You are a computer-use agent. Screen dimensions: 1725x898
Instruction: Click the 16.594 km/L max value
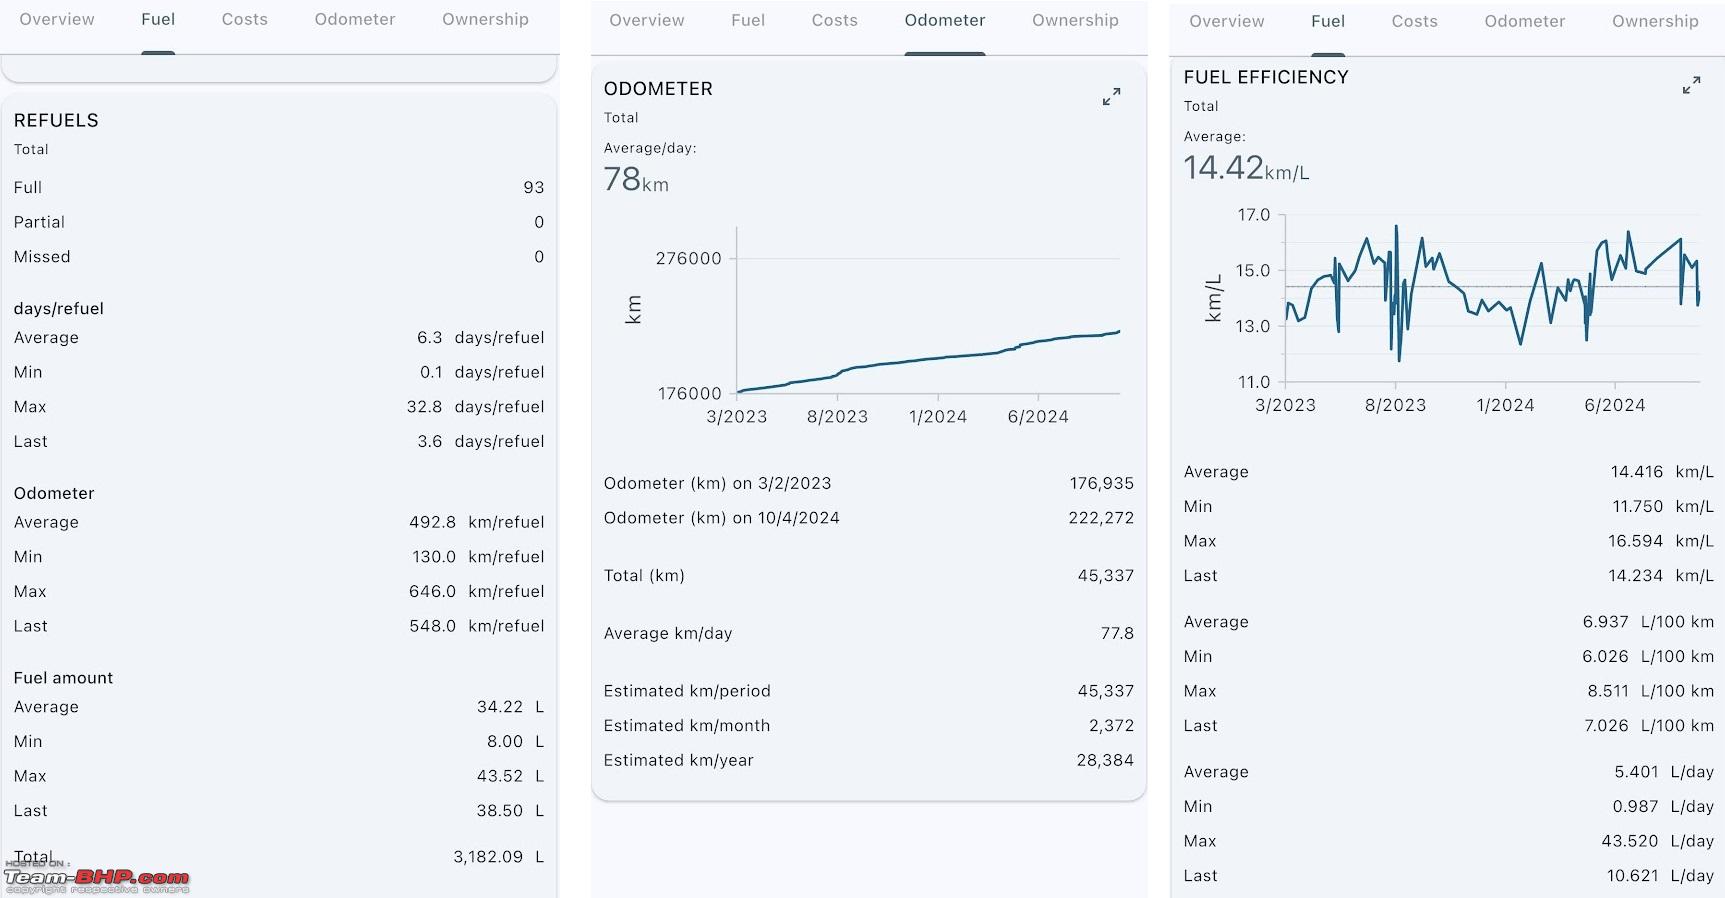(x=1661, y=541)
